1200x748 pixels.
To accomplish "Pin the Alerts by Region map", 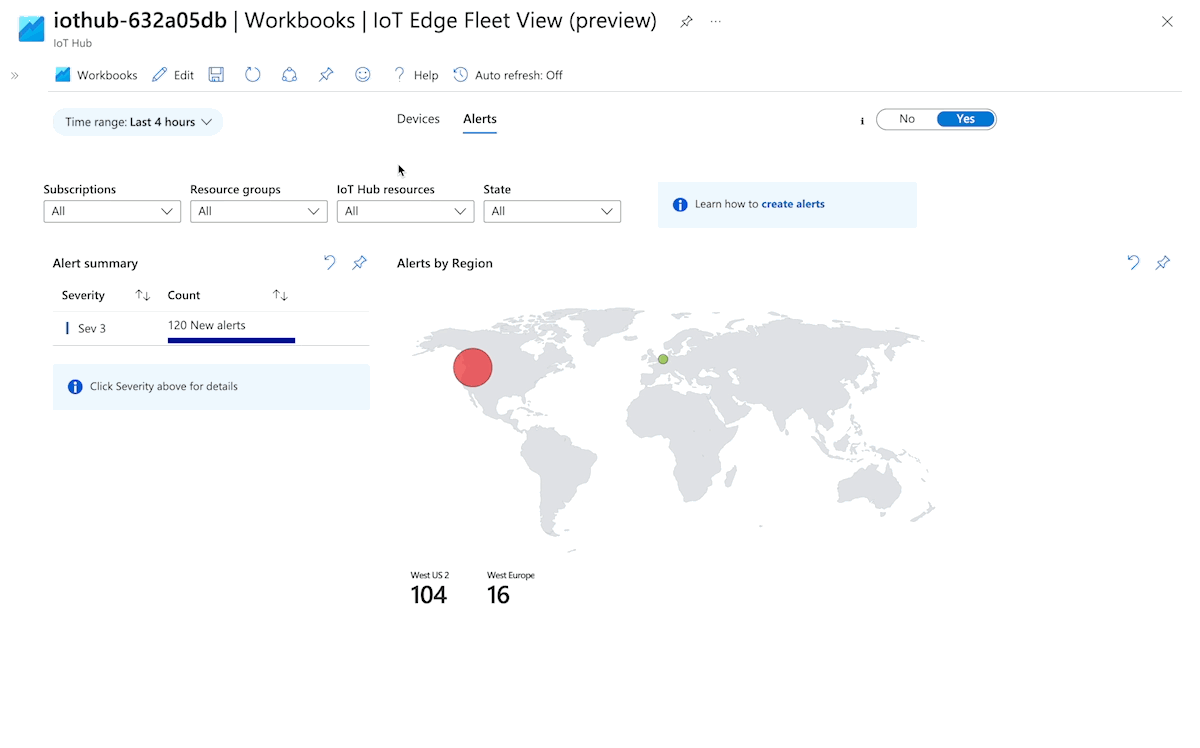I will click(x=1163, y=263).
